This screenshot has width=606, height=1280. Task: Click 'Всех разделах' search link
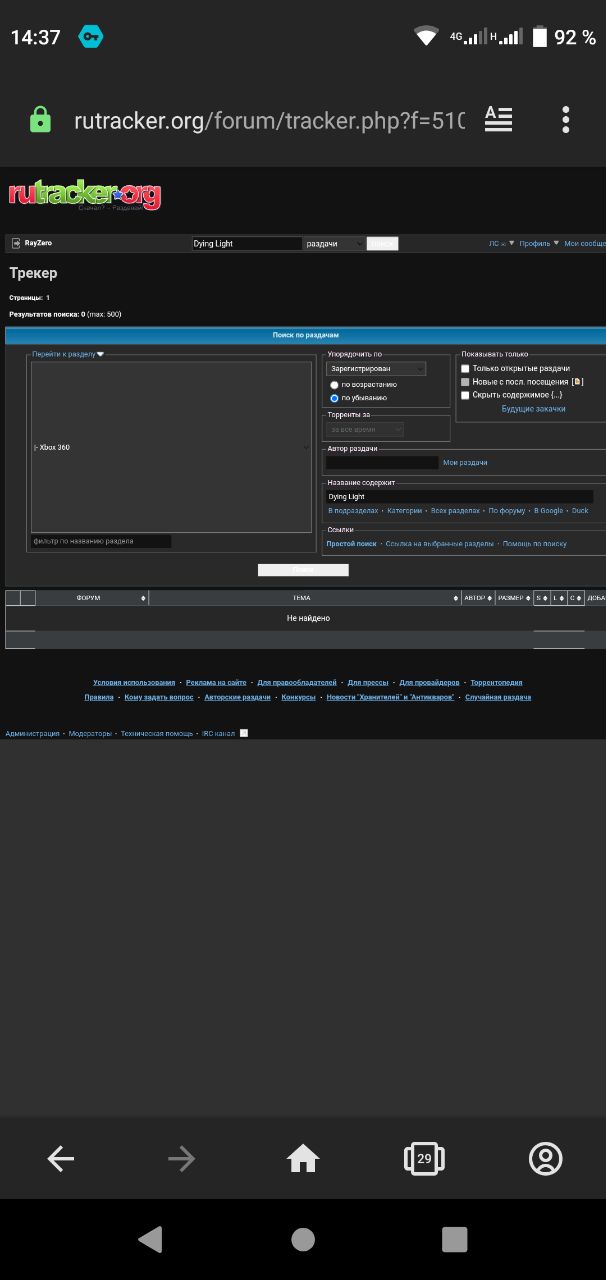[455, 511]
